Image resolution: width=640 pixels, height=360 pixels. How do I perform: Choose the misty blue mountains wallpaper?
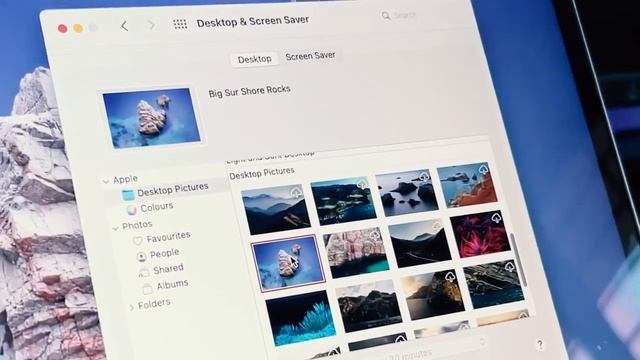pyautogui.click(x=276, y=209)
